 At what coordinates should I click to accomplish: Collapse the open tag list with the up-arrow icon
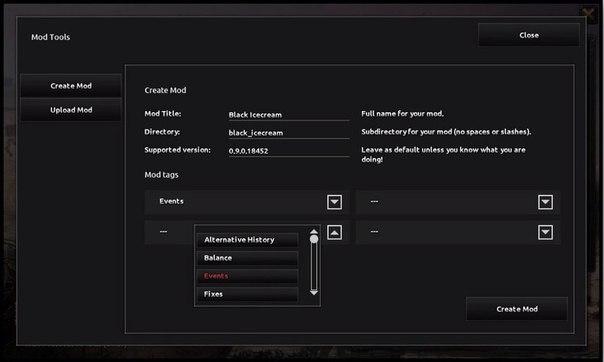pos(334,232)
